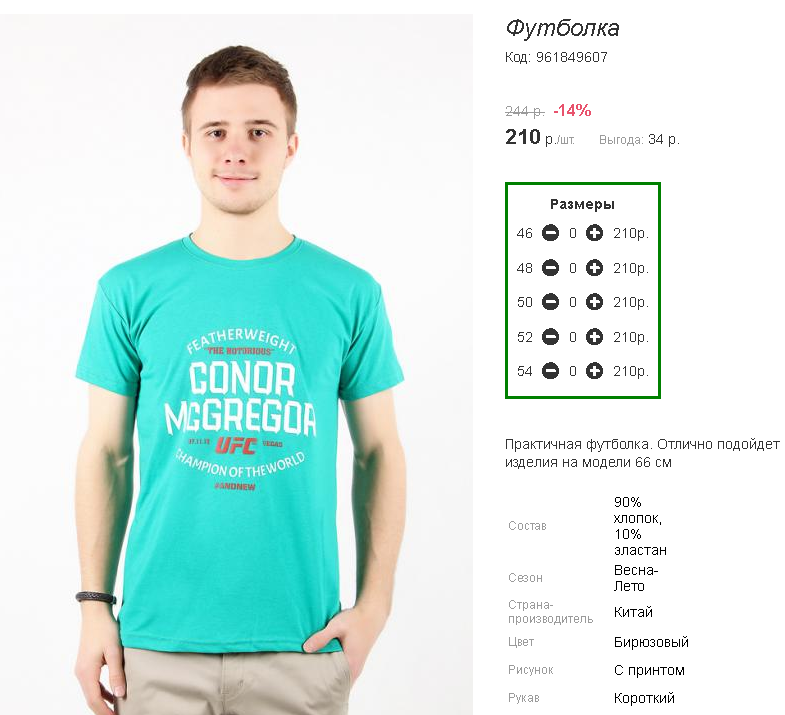785x715 pixels.
Task: Click plus icon for size 50
Action: (x=594, y=302)
